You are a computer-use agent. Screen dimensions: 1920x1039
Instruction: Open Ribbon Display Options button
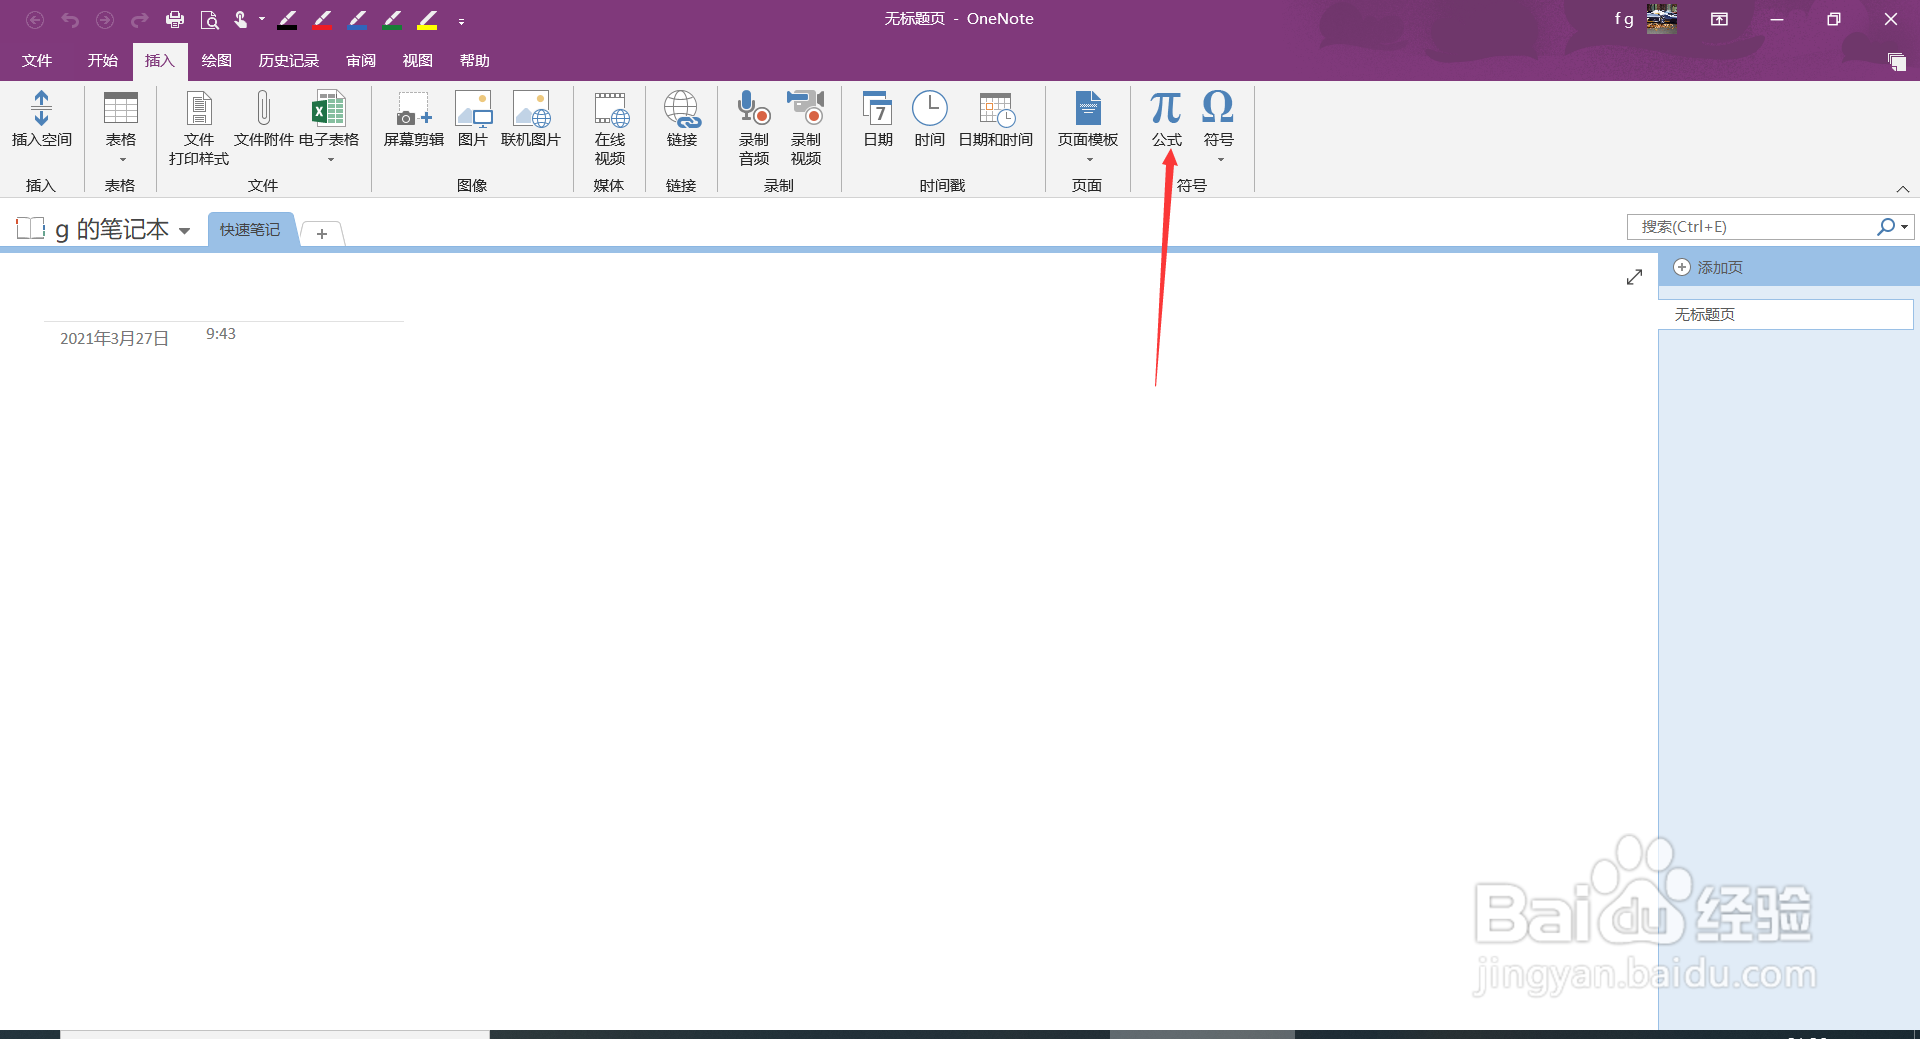coord(1719,19)
